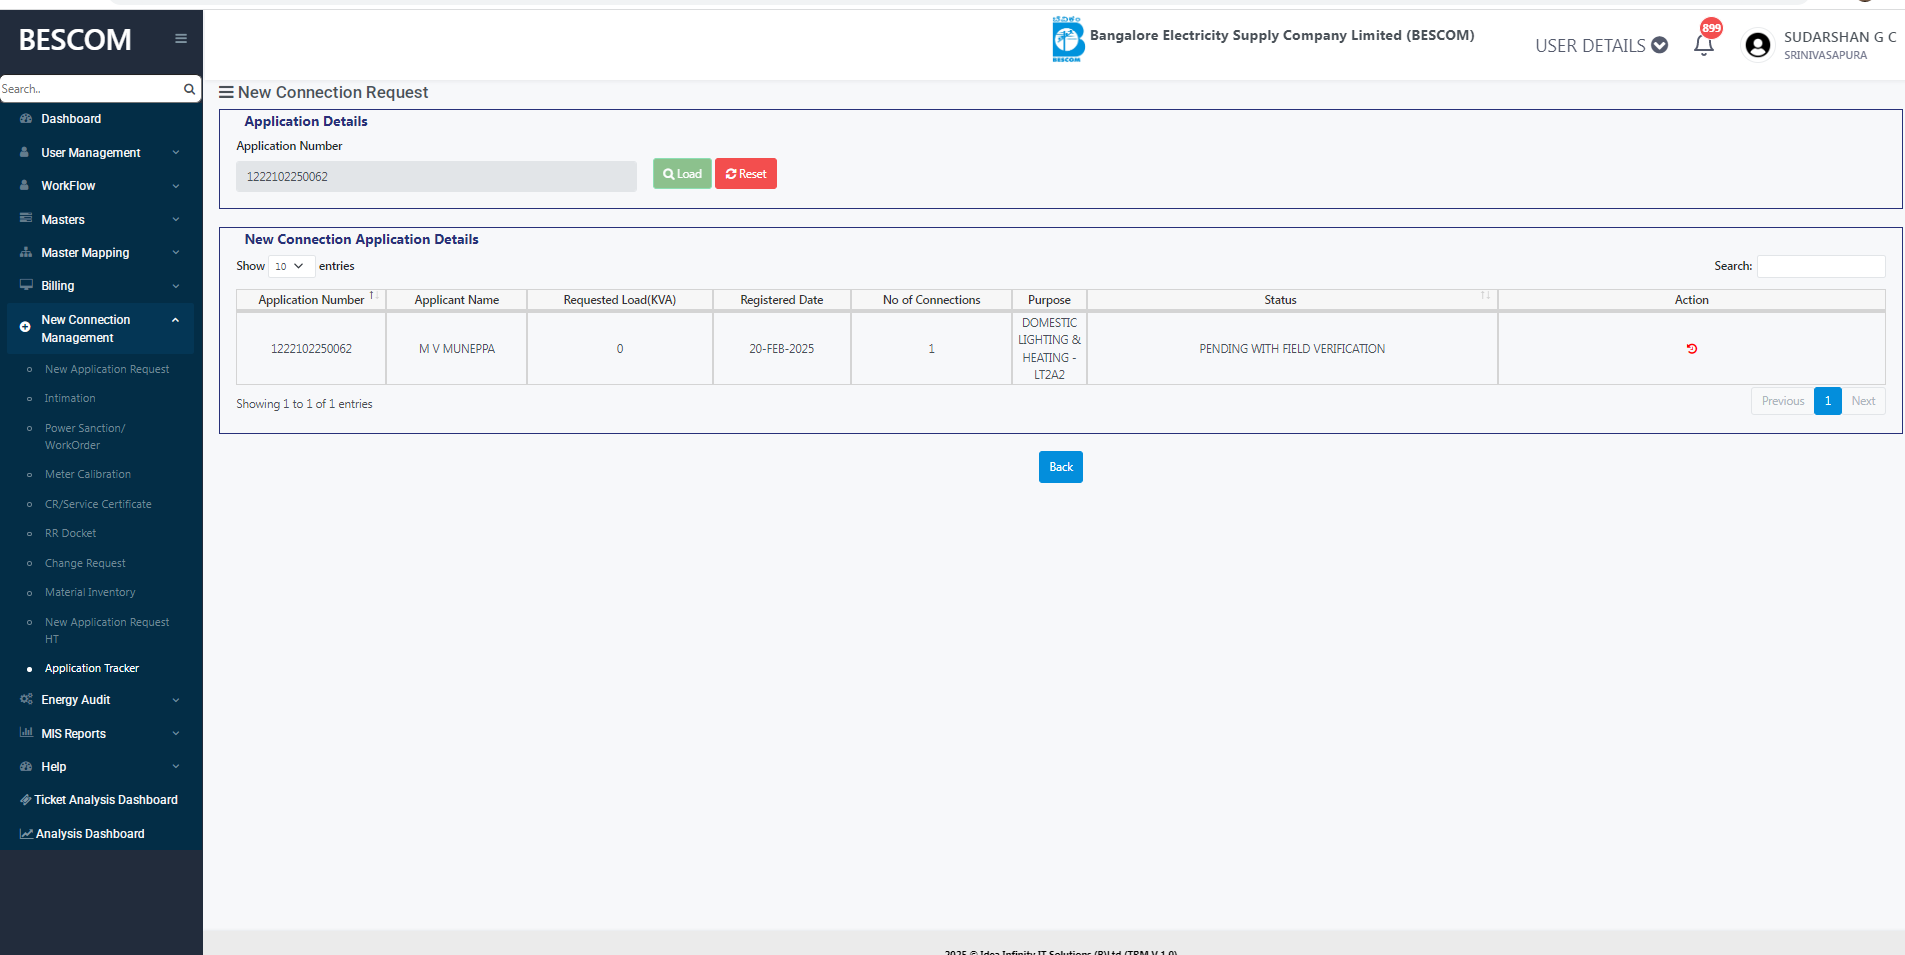The height and width of the screenshot is (955, 1905).
Task: Click the sidebar search magnifier icon
Action: tap(189, 89)
